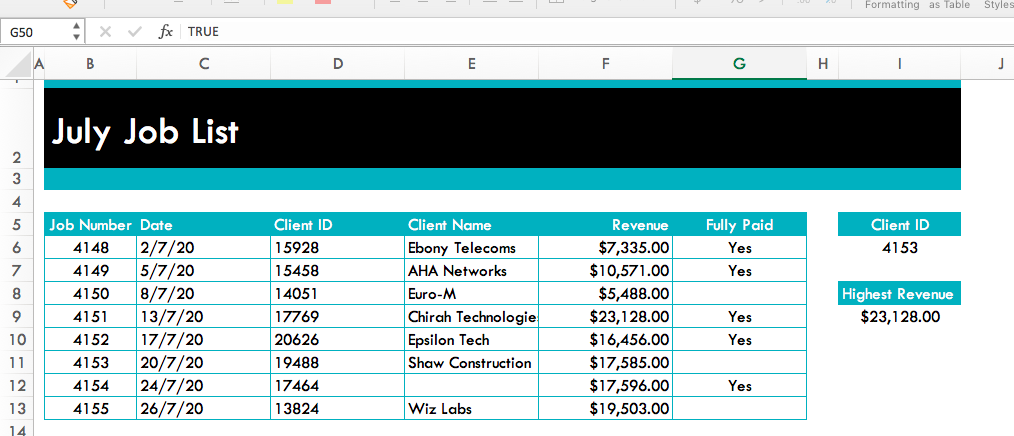Select the July Job List title cell
Viewport: 1014px width, 436px height.
502,128
